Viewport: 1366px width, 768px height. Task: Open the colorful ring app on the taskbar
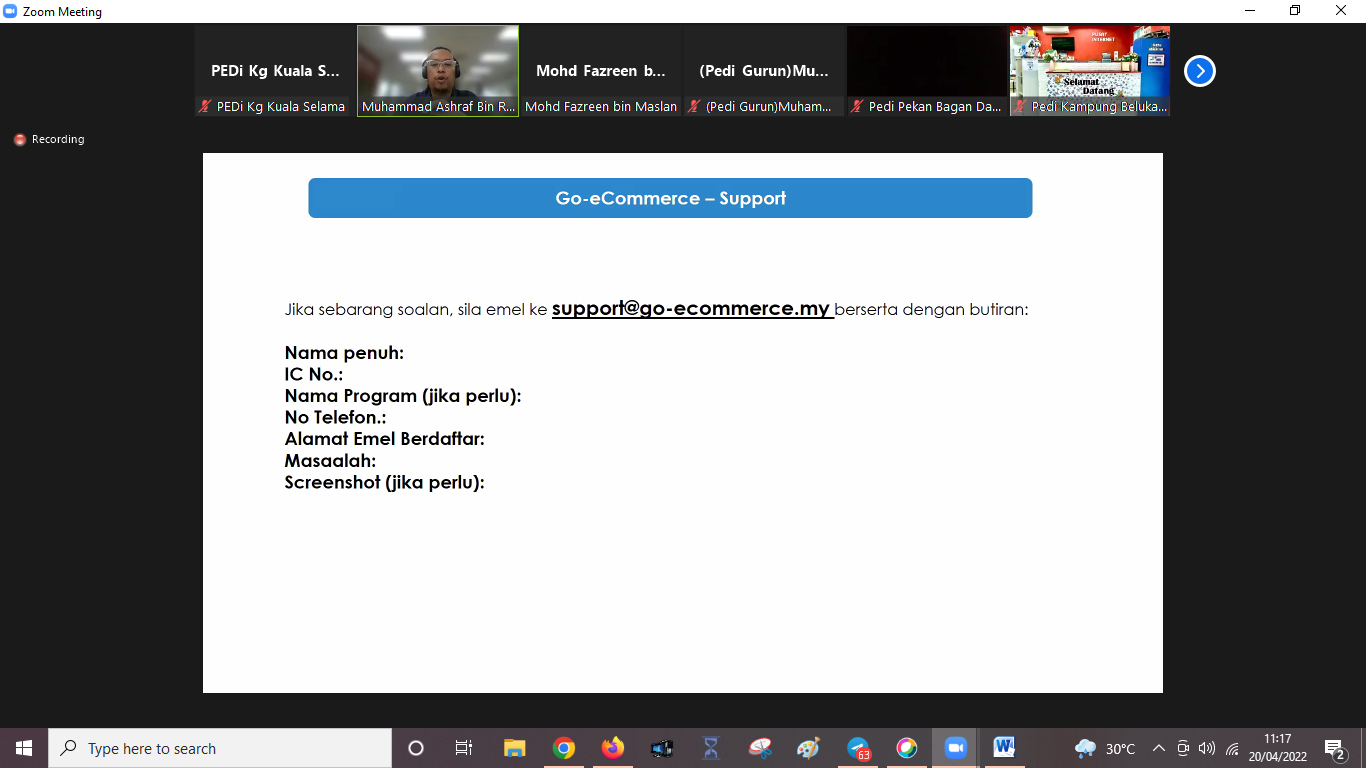907,748
